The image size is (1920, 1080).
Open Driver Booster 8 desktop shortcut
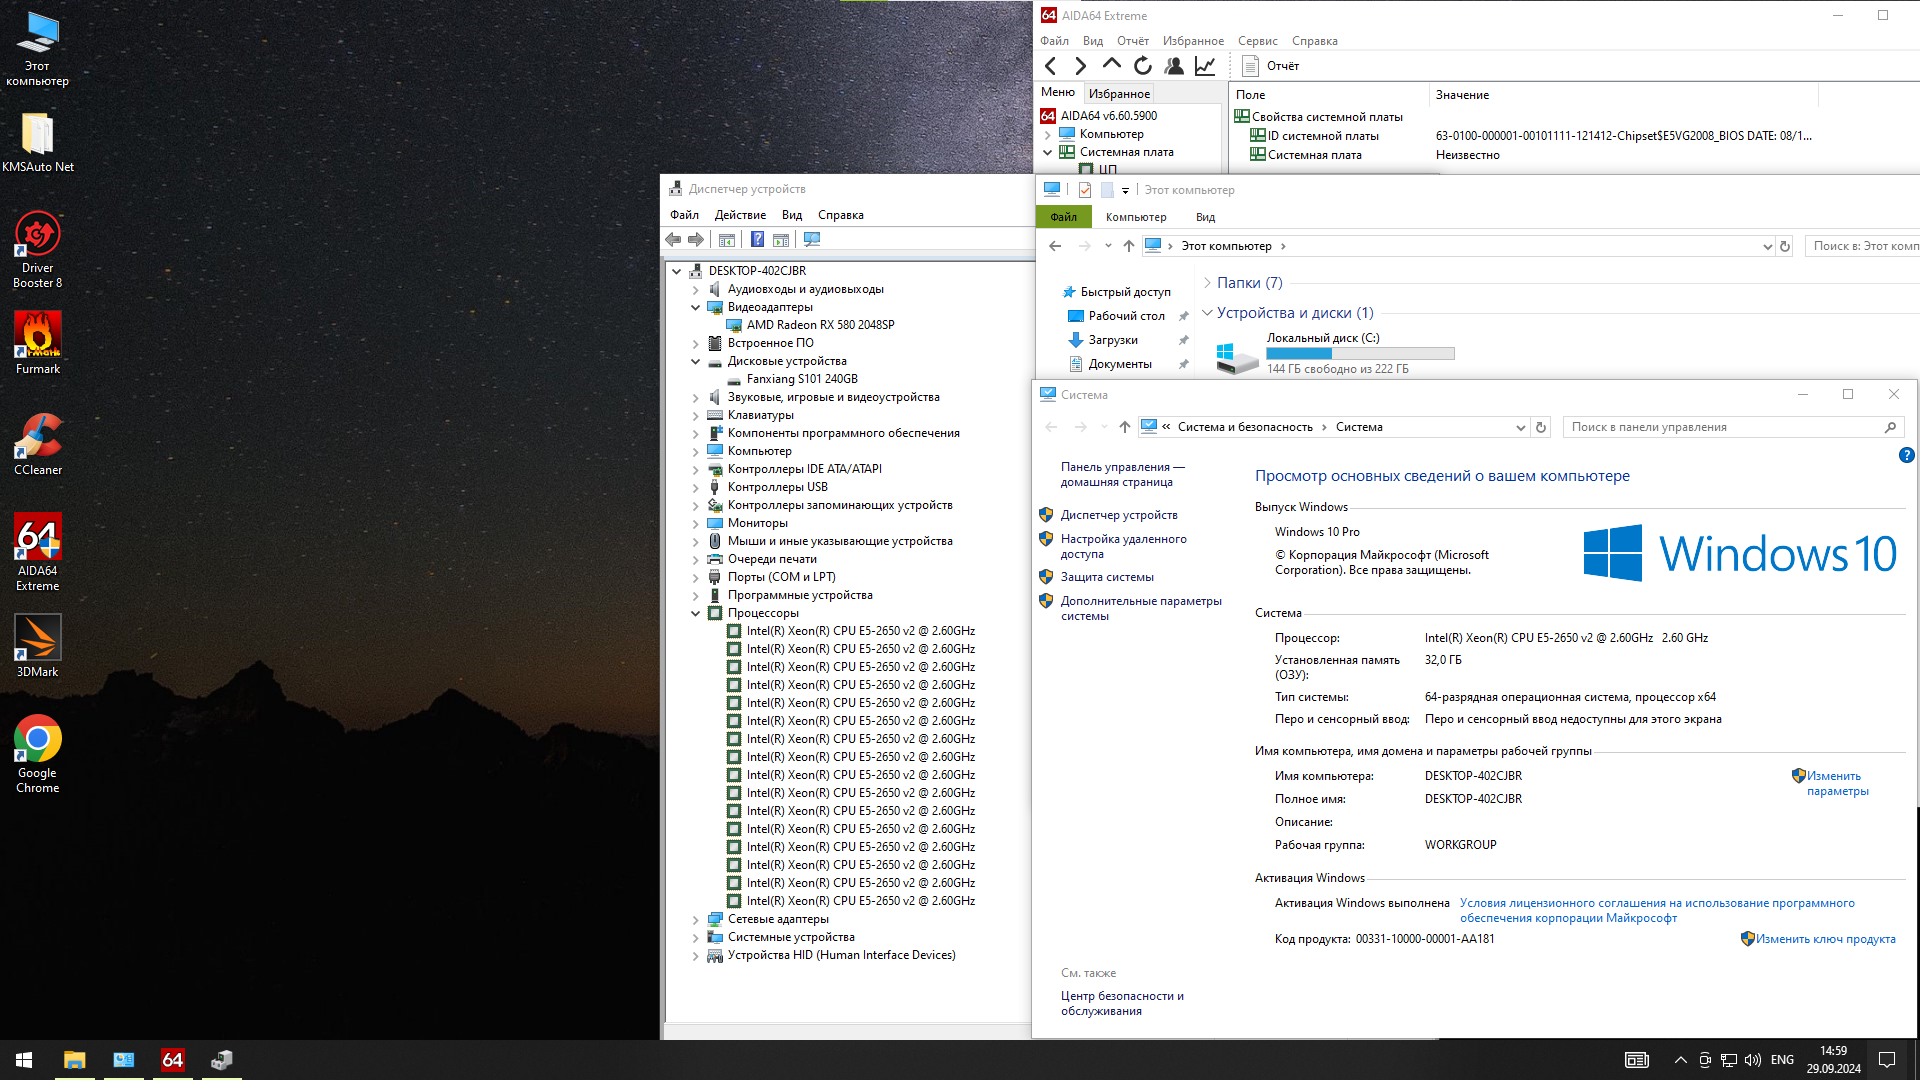click(38, 249)
